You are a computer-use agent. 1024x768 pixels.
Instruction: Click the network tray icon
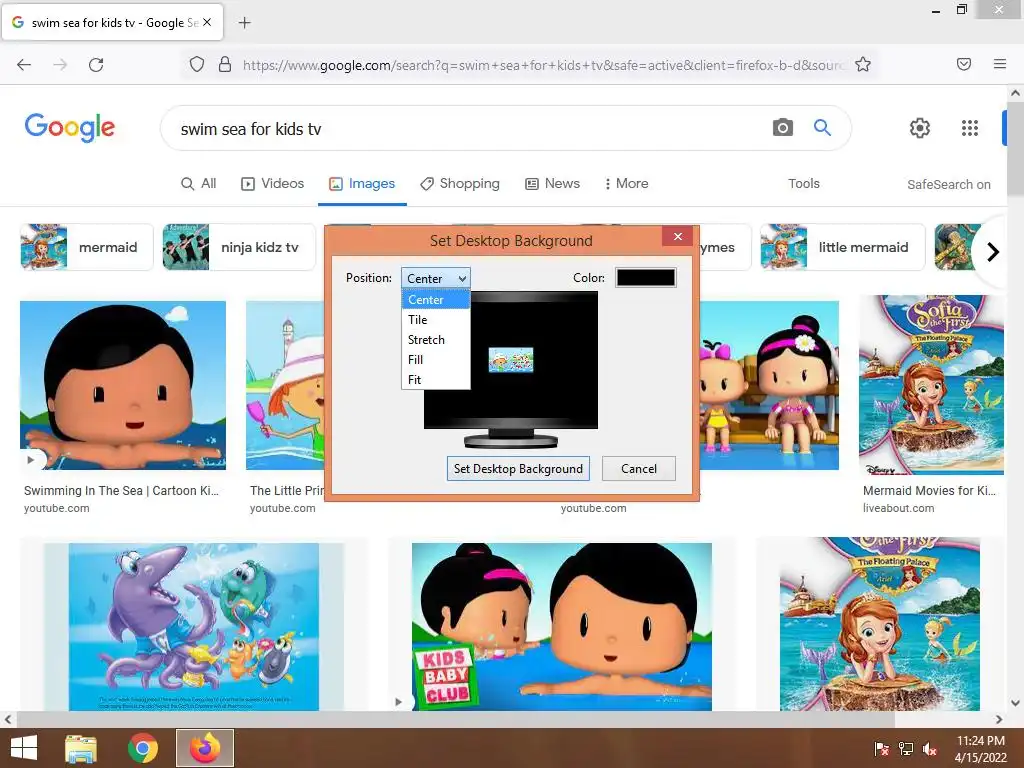click(906, 749)
